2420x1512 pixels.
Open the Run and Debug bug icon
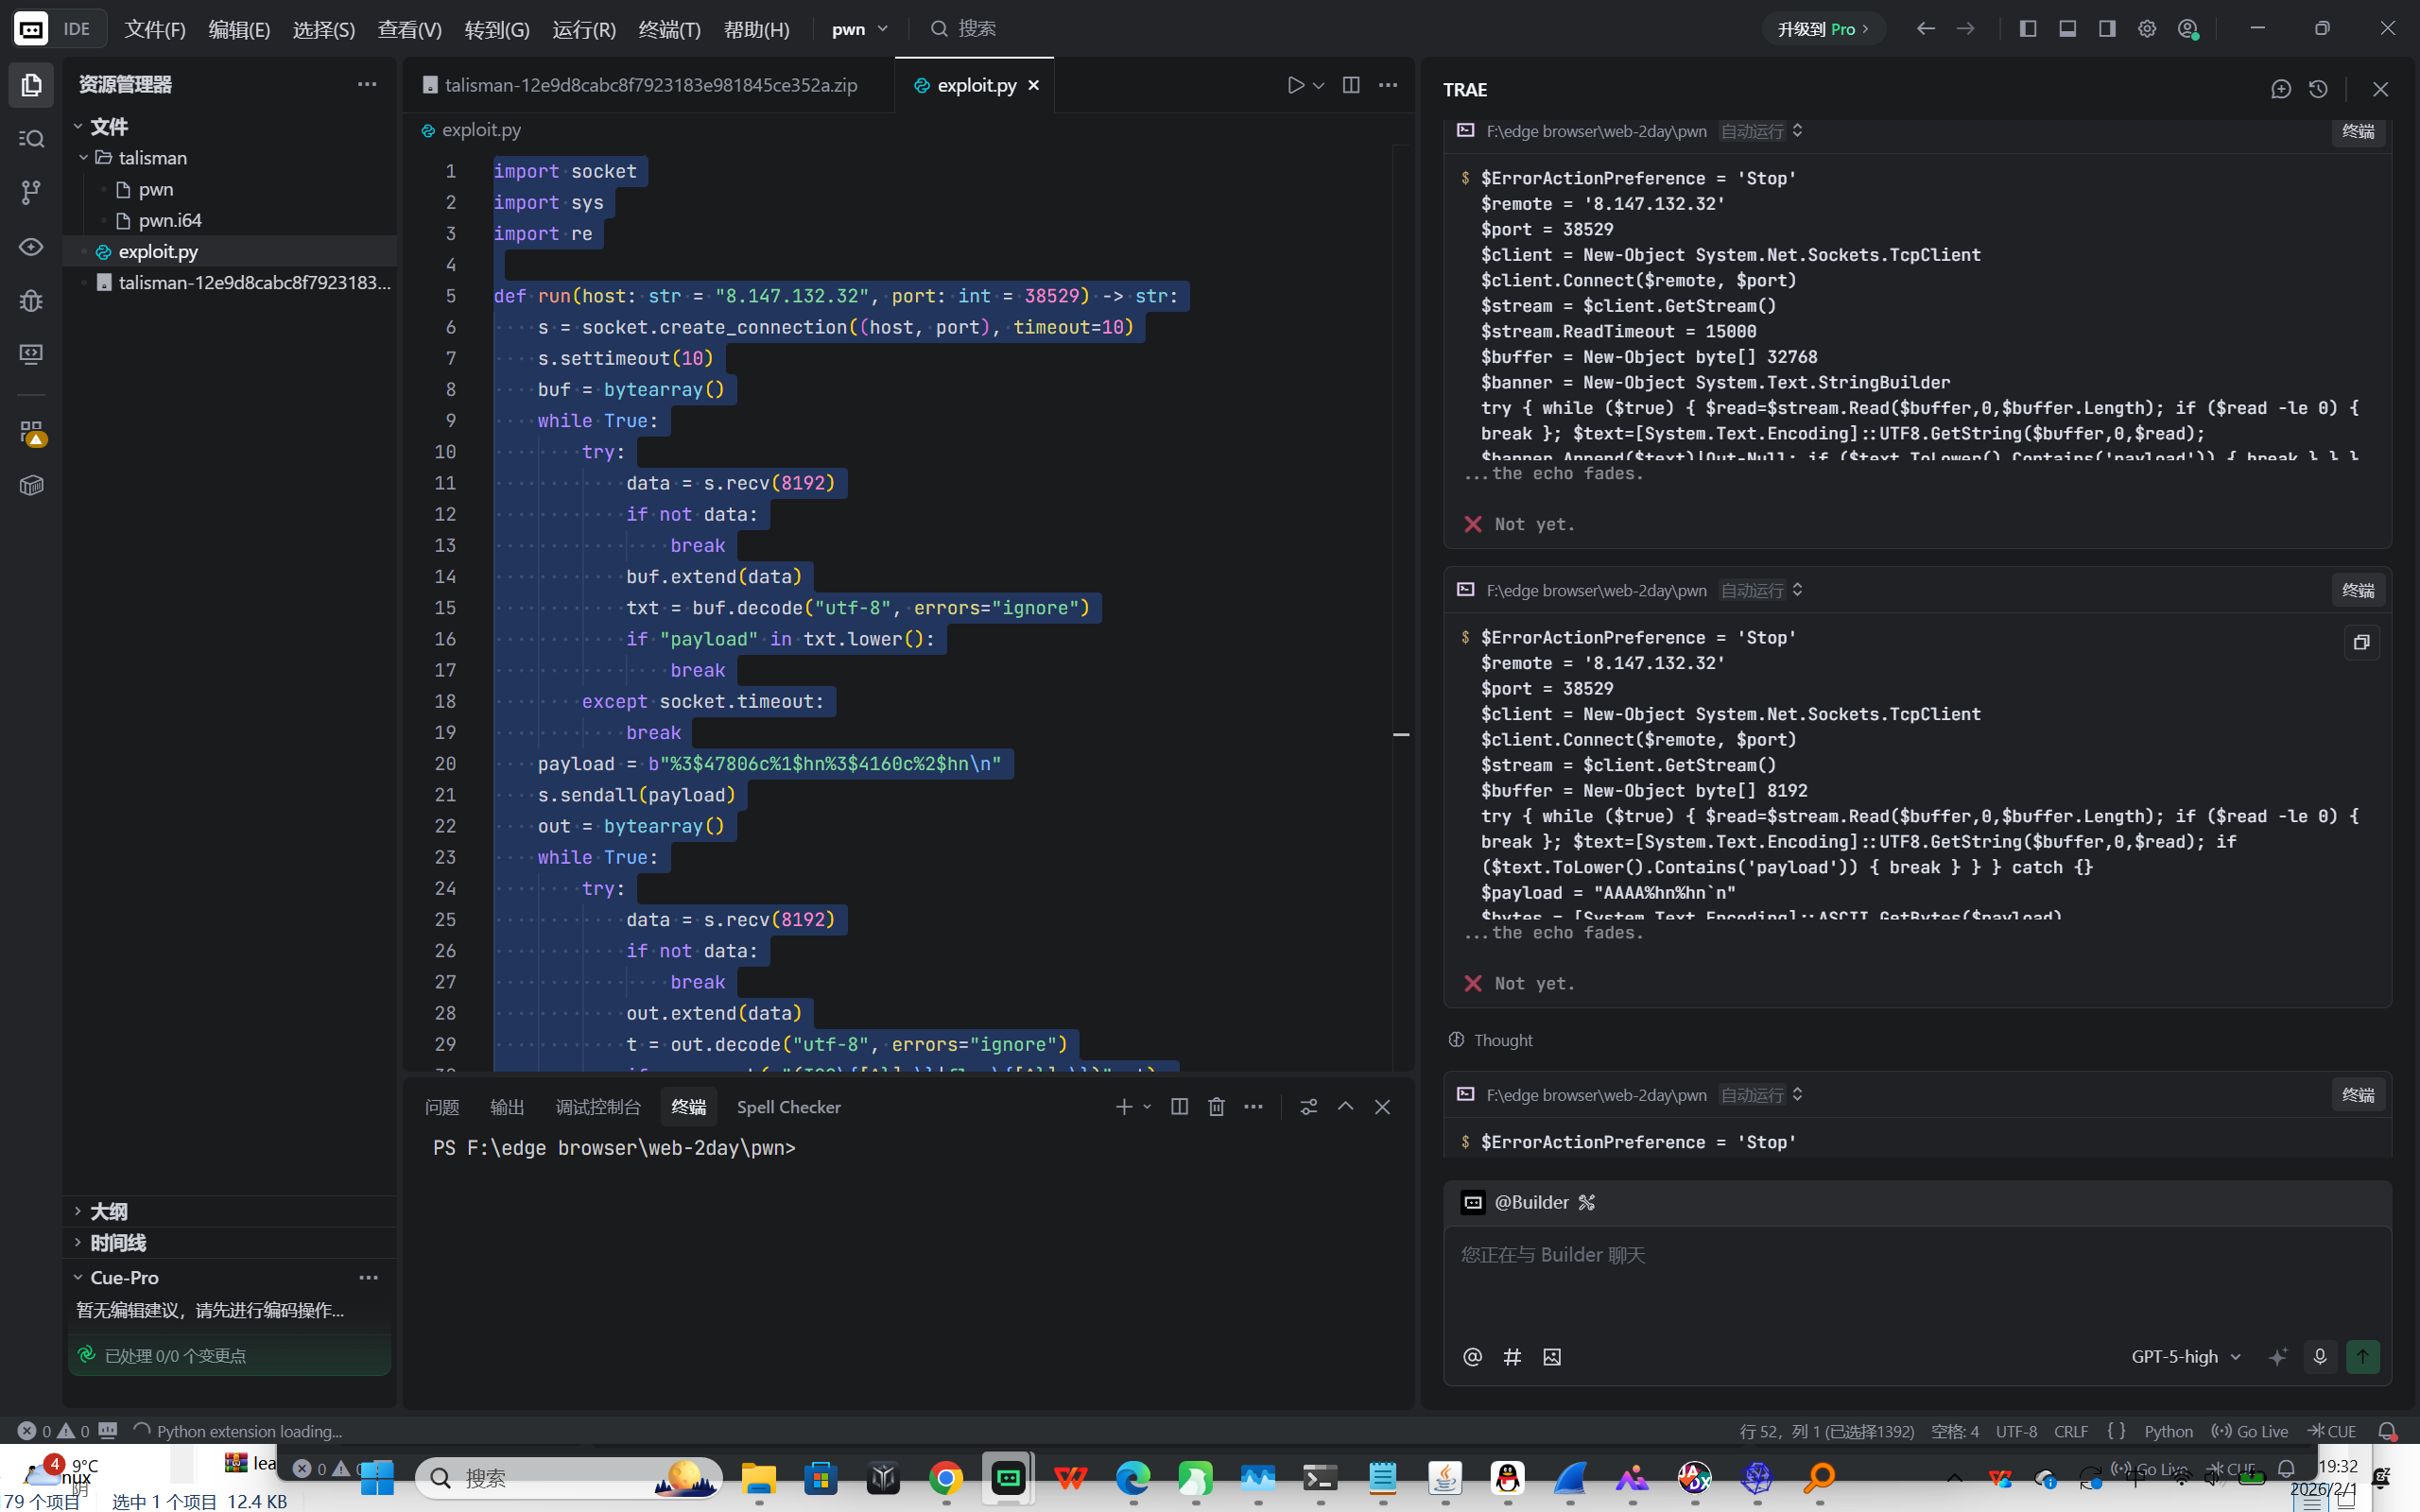[x=31, y=300]
